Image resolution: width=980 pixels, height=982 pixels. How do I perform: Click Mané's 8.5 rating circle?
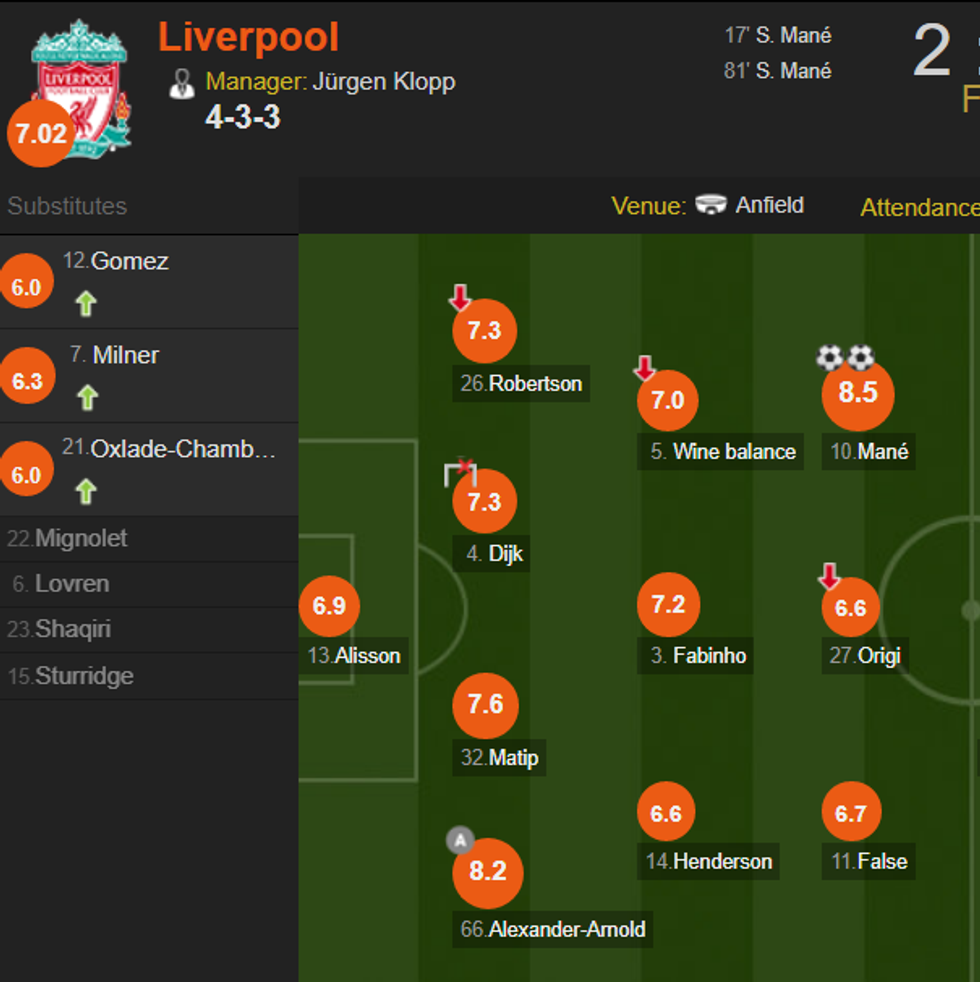pos(857,393)
